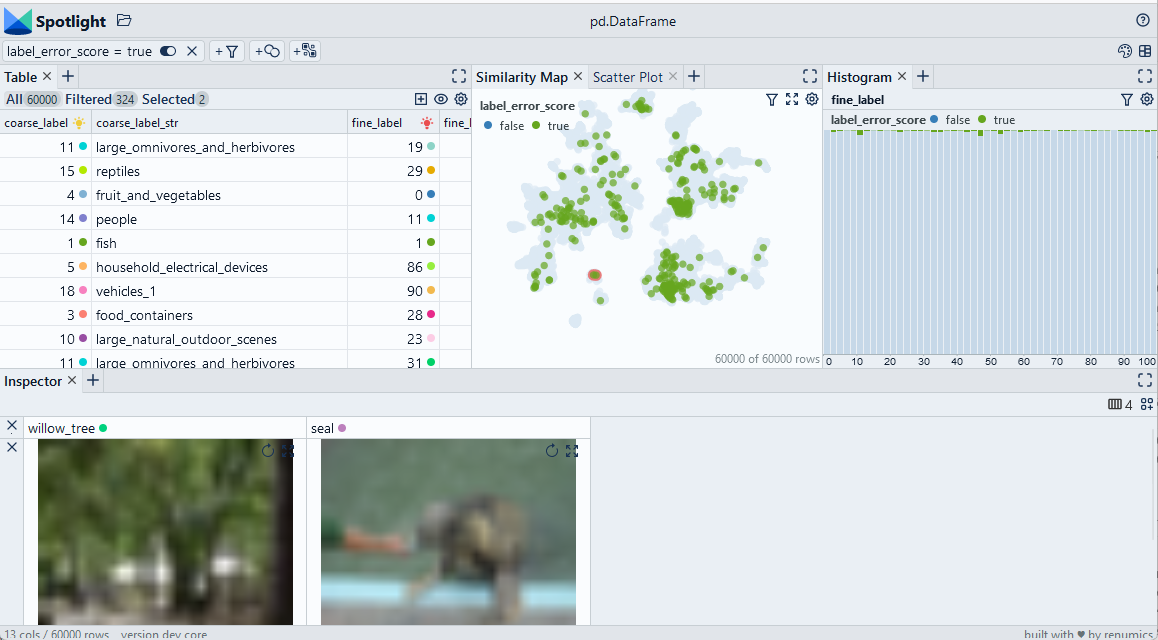The width and height of the screenshot is (1158, 640).
Task: Select the Table tab
Action: click(x=21, y=77)
